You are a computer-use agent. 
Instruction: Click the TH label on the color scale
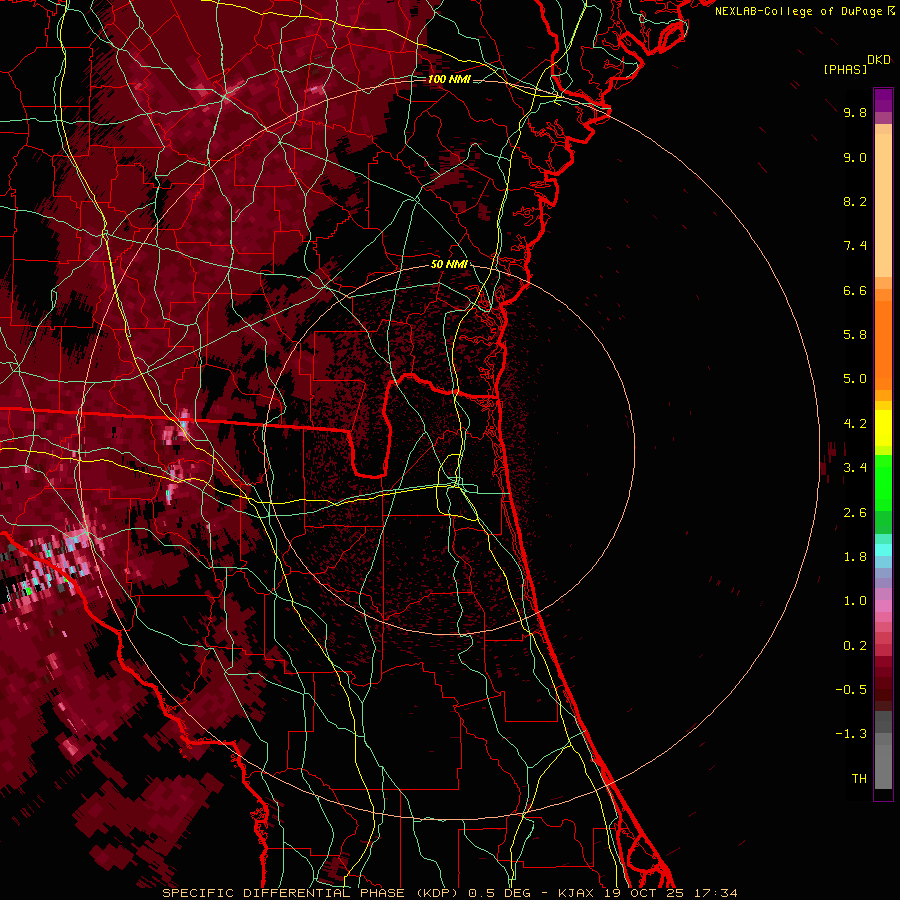click(859, 779)
